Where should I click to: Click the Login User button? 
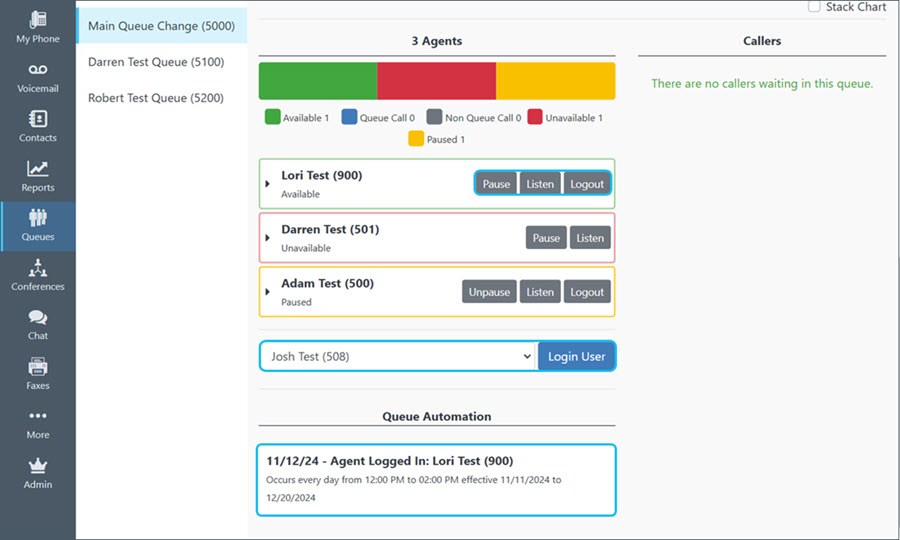(576, 356)
